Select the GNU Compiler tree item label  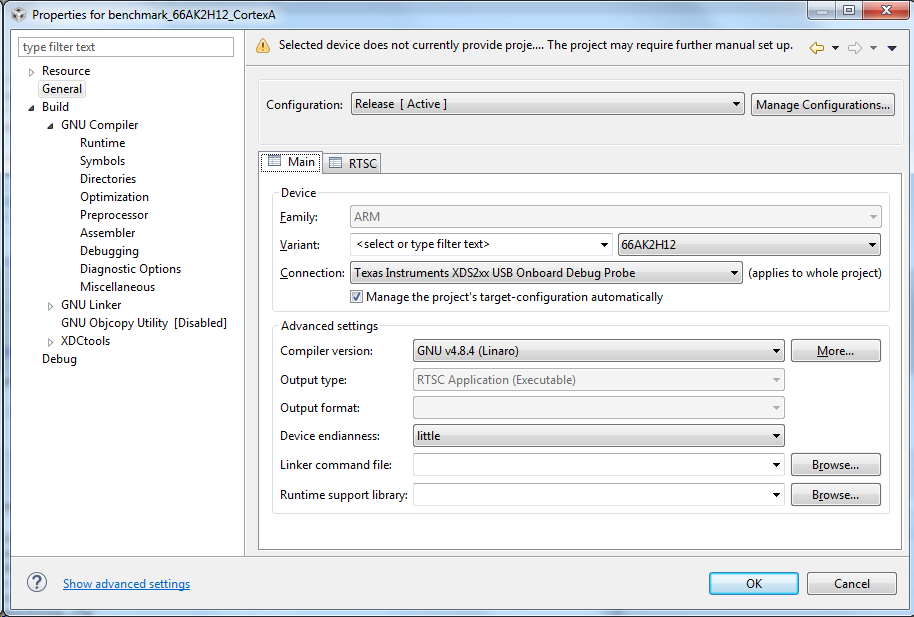(100, 125)
